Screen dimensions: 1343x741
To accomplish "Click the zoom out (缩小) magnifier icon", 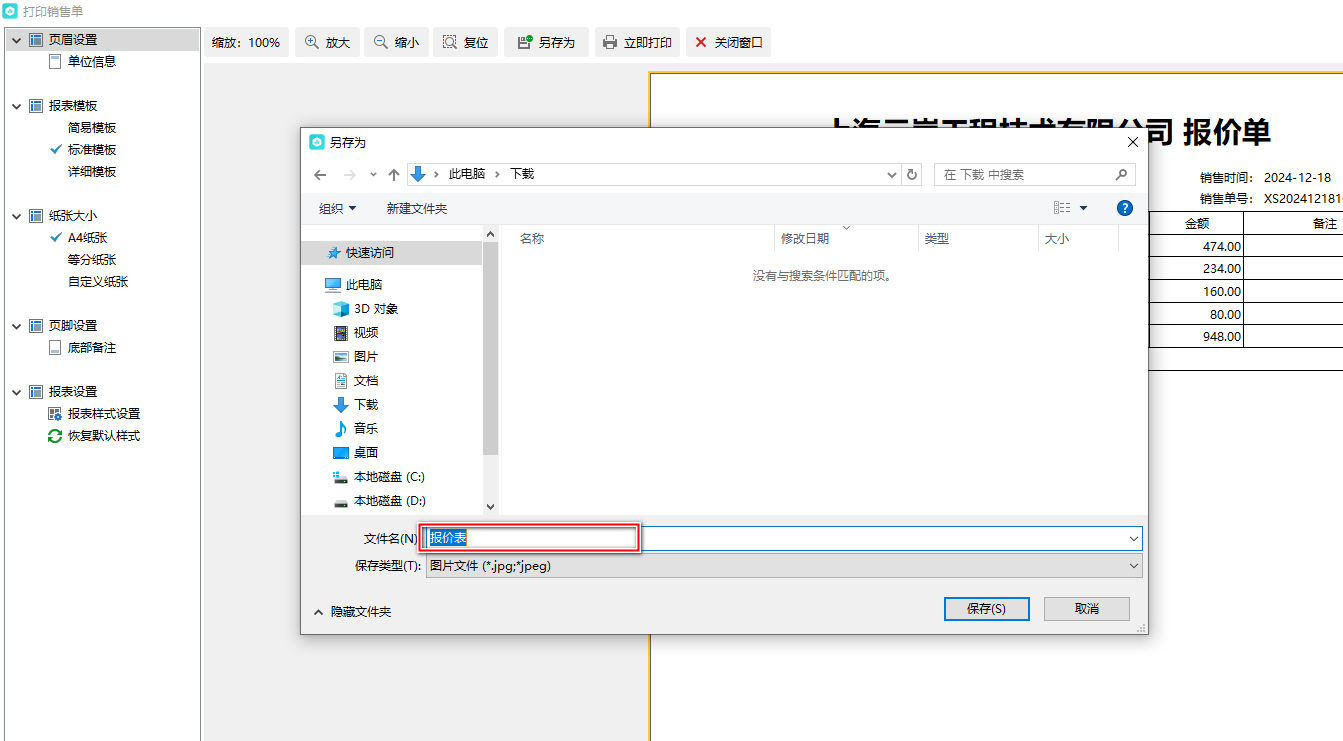I will [381, 43].
